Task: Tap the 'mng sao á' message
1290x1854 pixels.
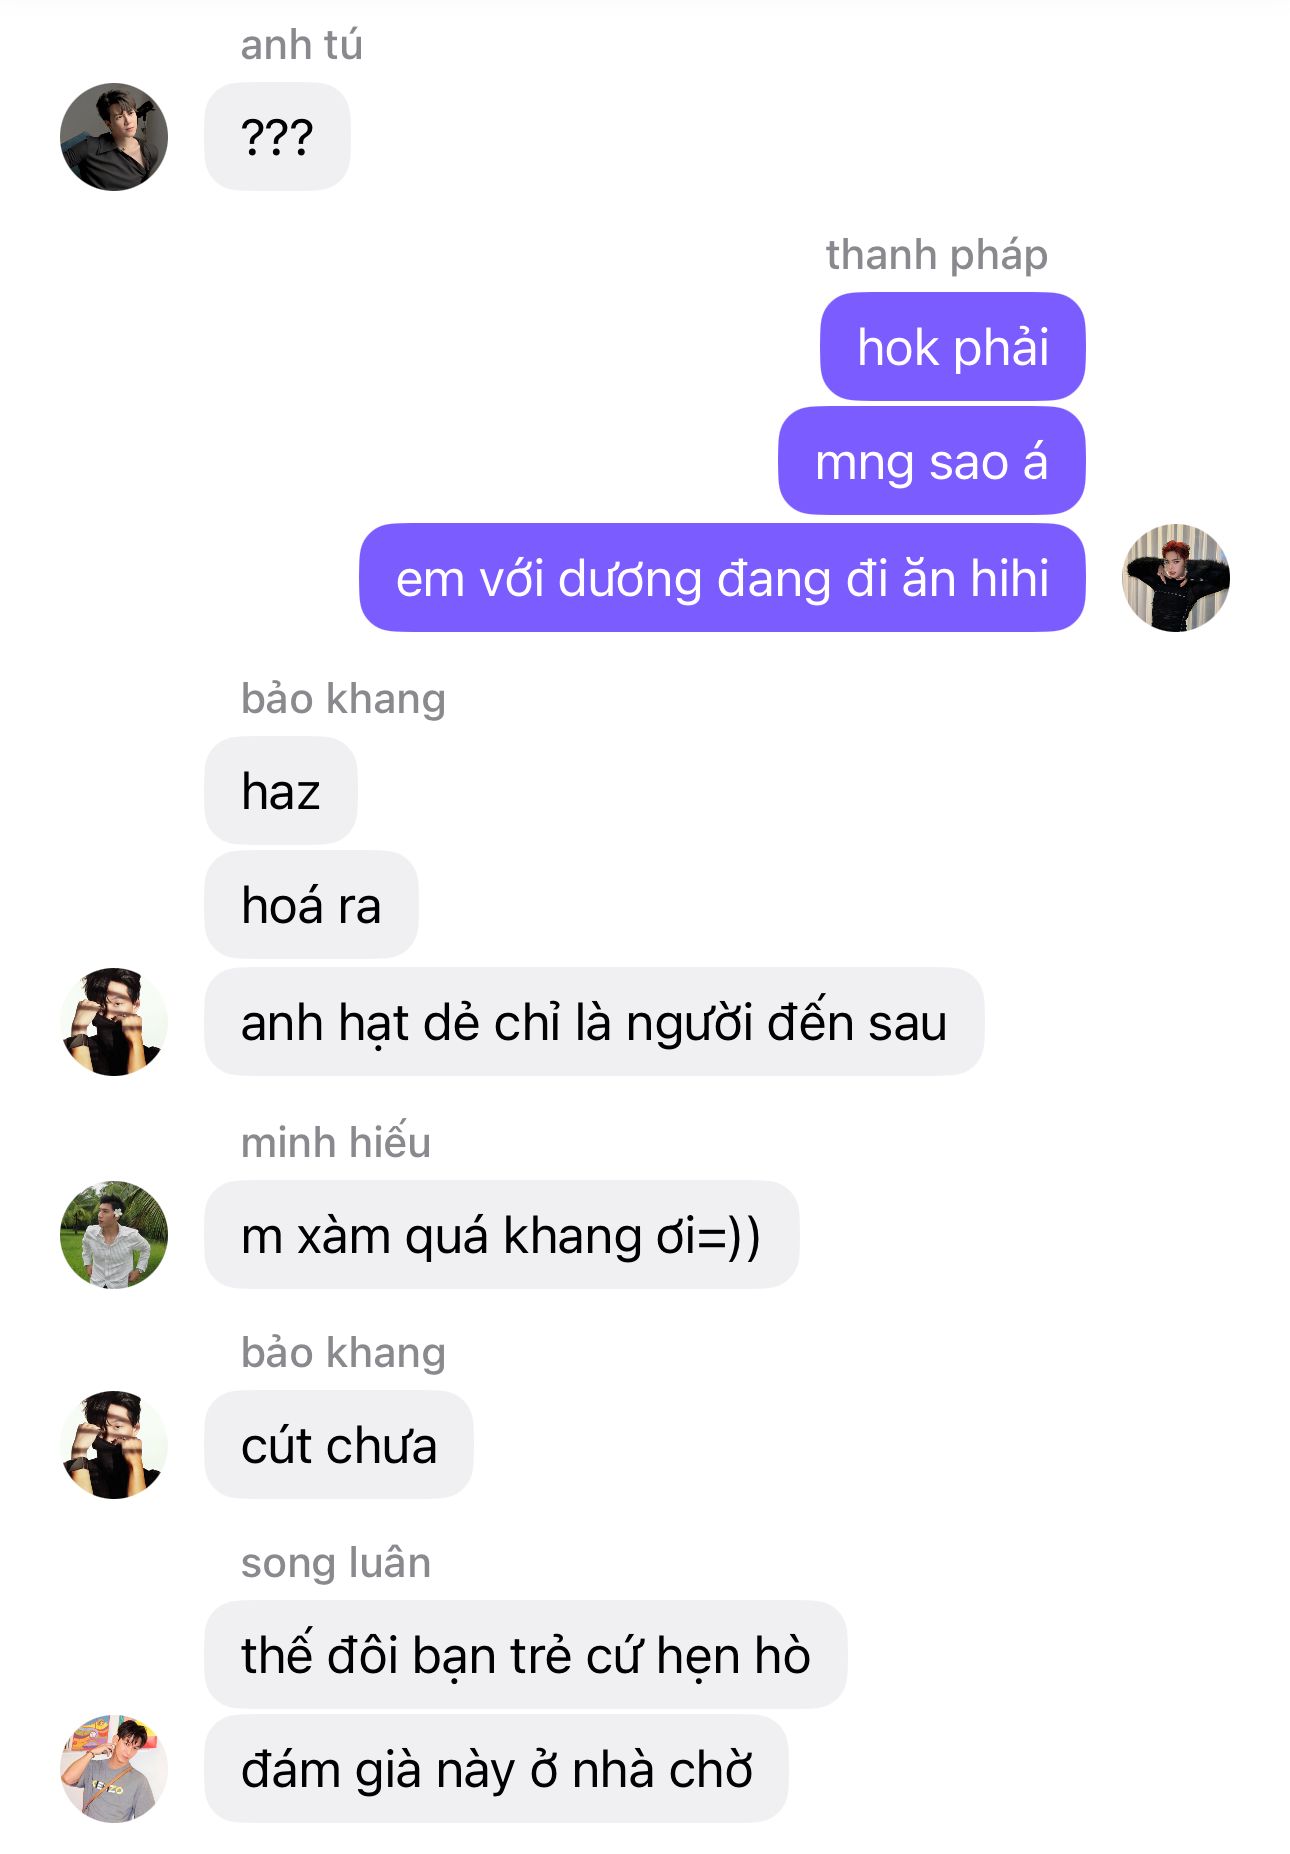Action: pyautogui.click(x=931, y=461)
